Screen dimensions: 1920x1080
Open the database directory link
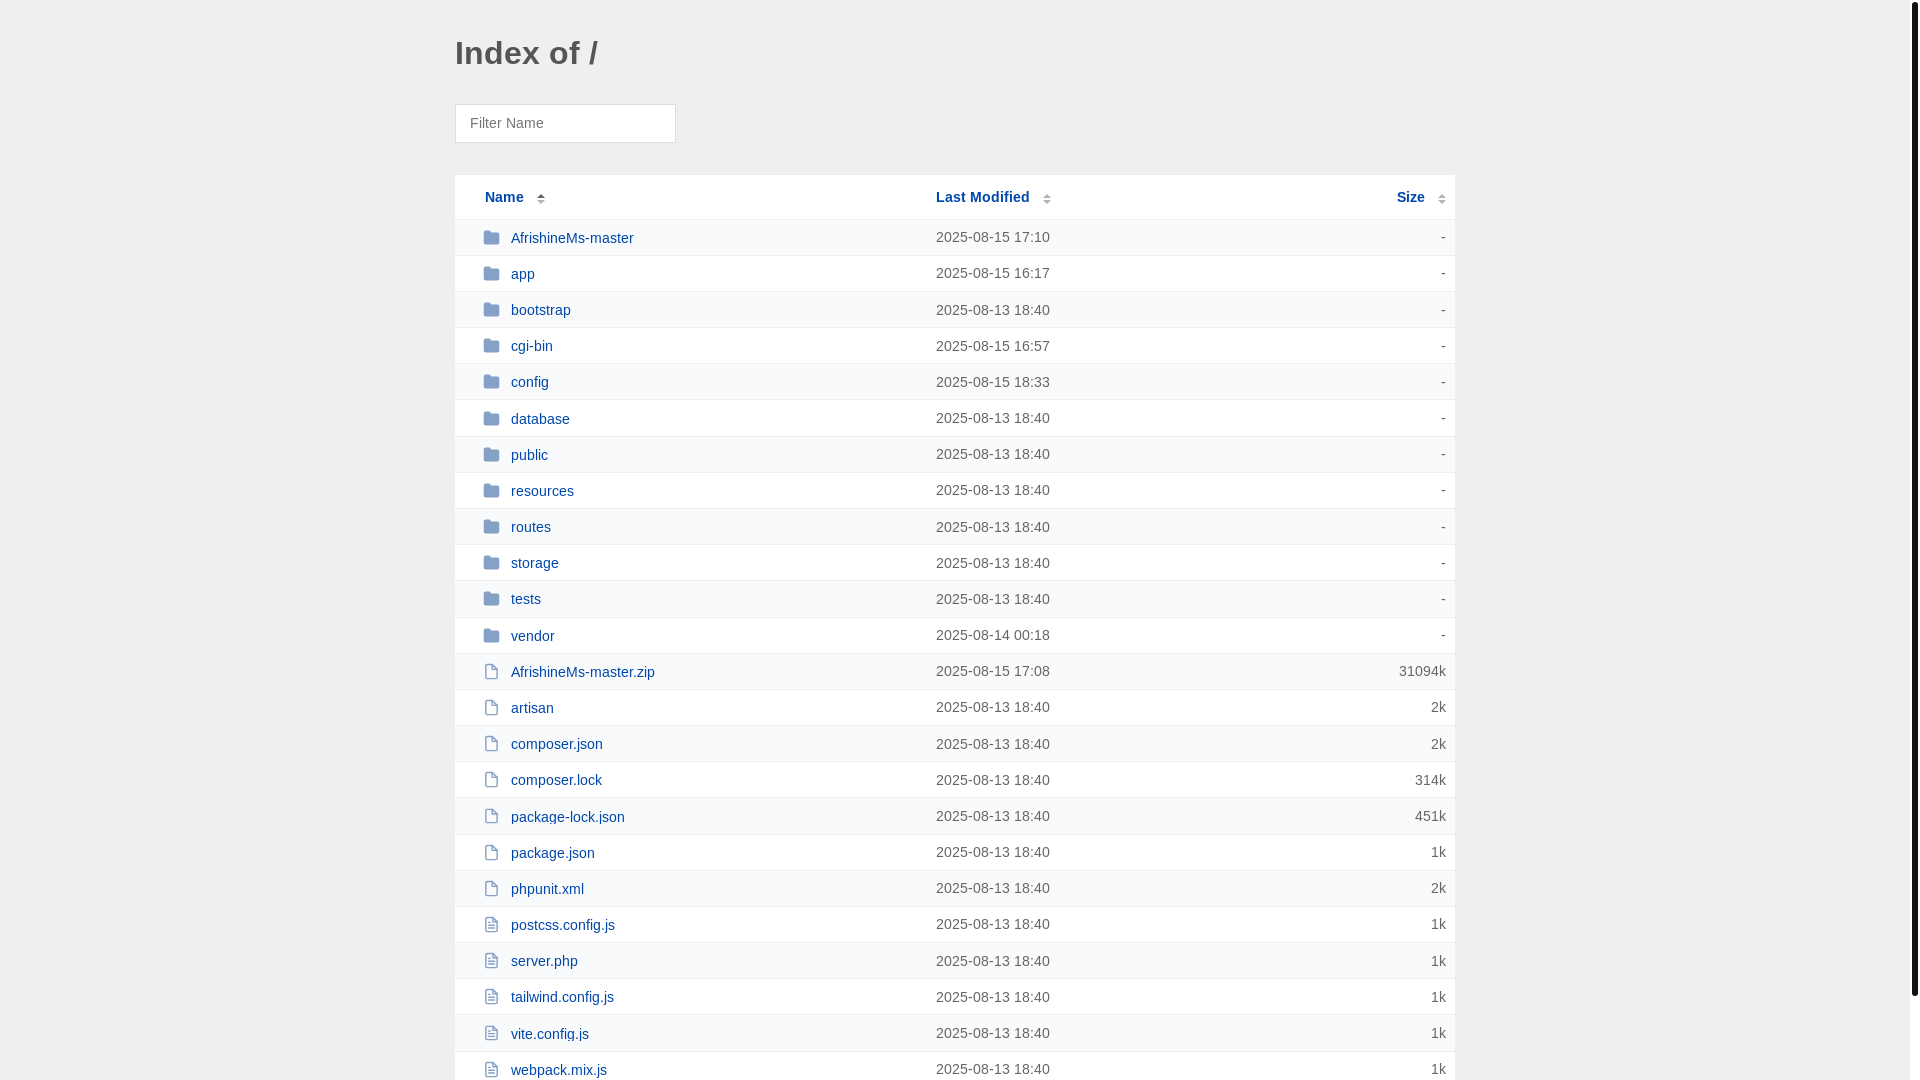click(540, 419)
